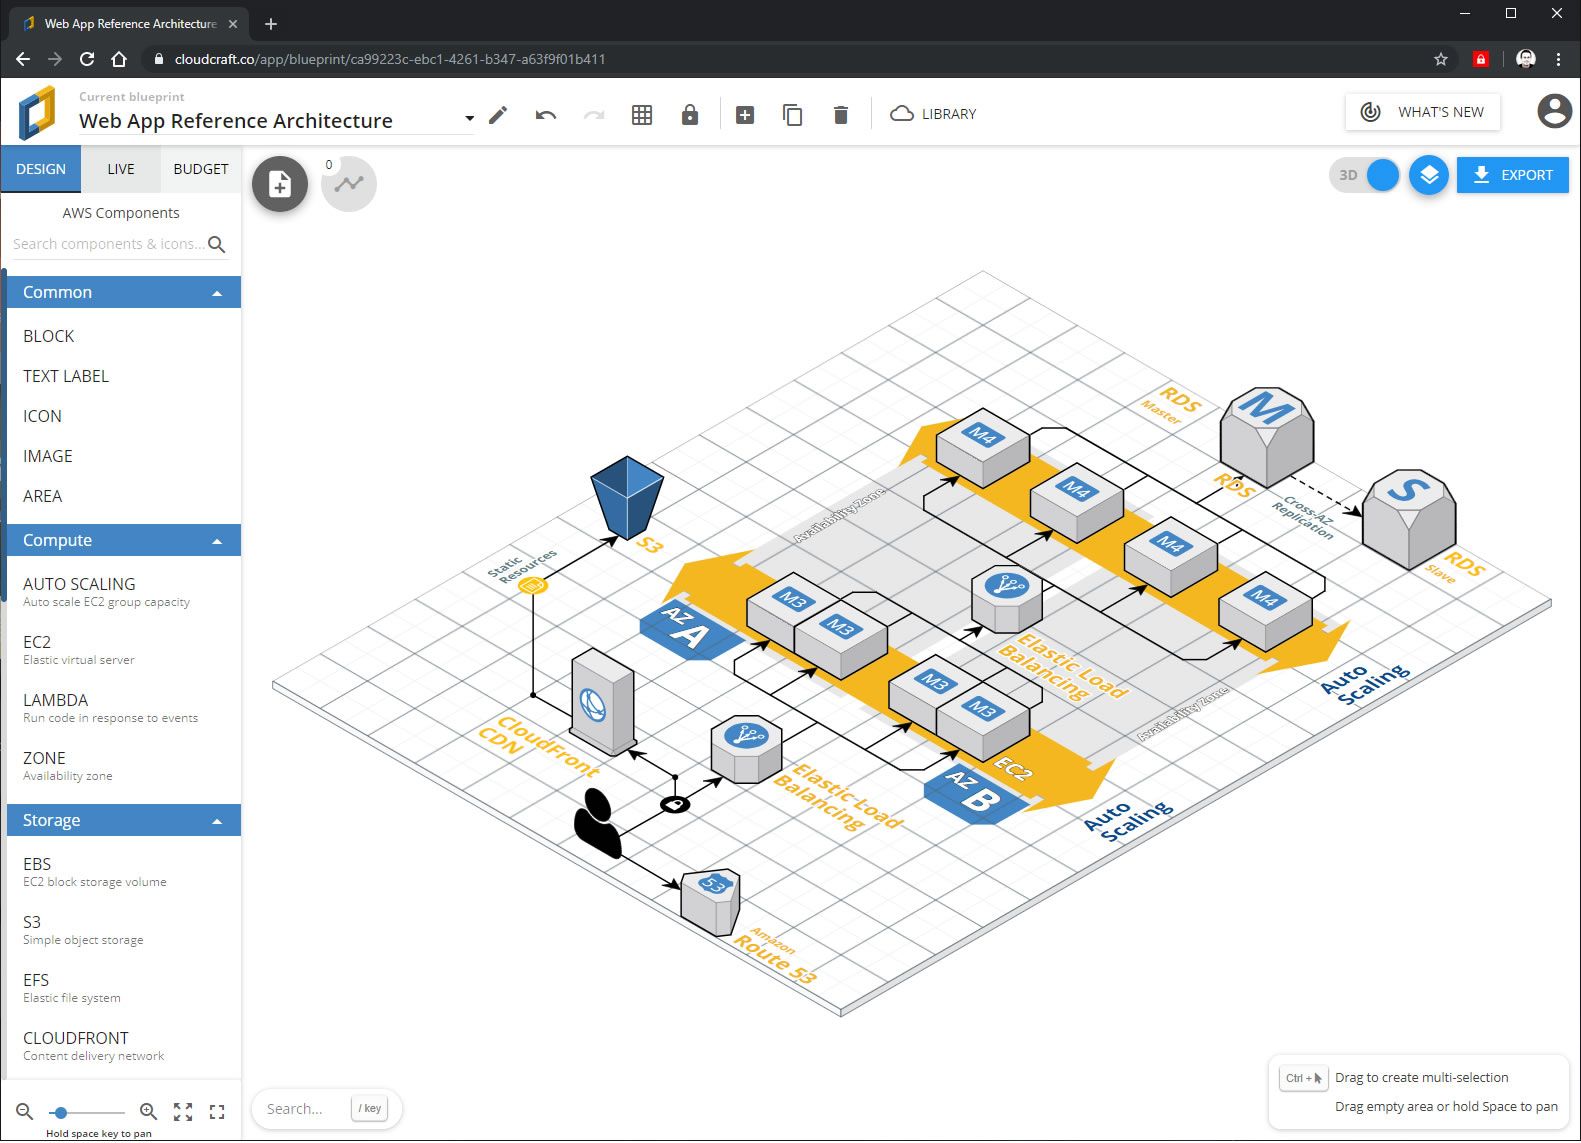Click the redo arrow icon

coord(594,115)
